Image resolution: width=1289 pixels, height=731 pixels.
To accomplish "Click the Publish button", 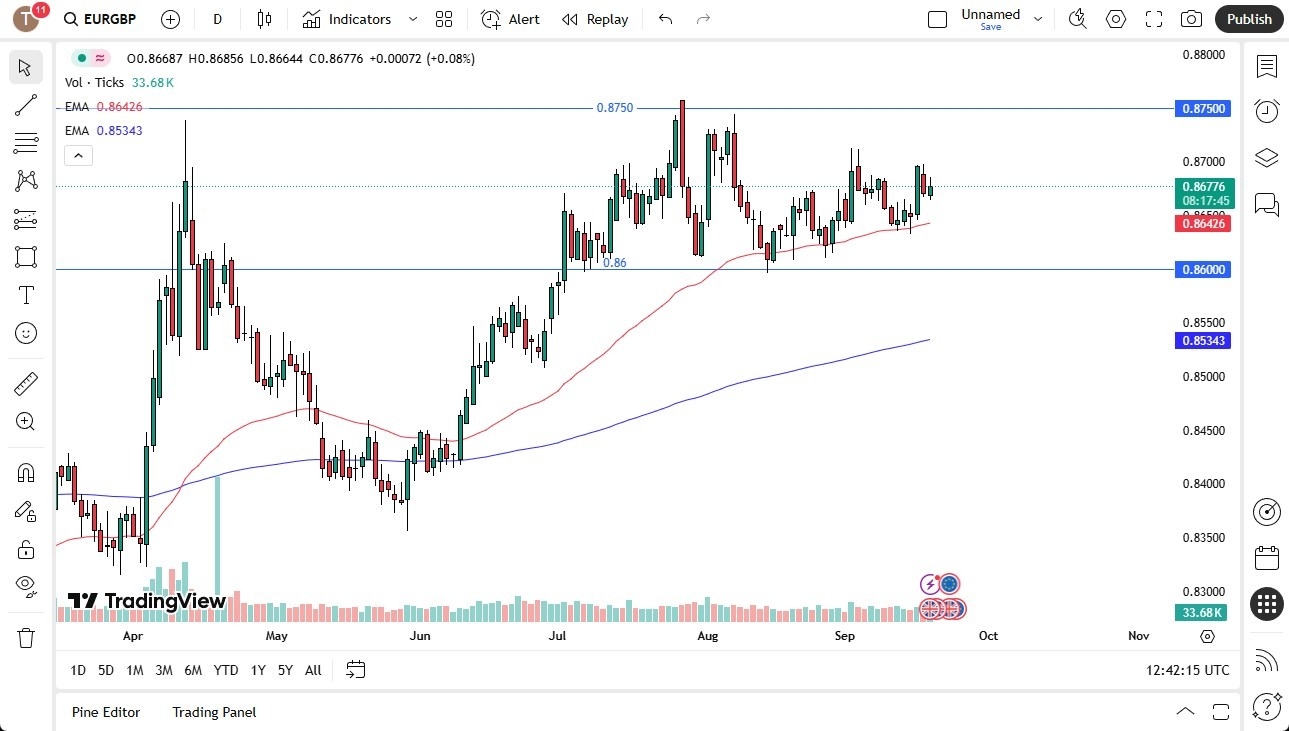I will 1248,18.
